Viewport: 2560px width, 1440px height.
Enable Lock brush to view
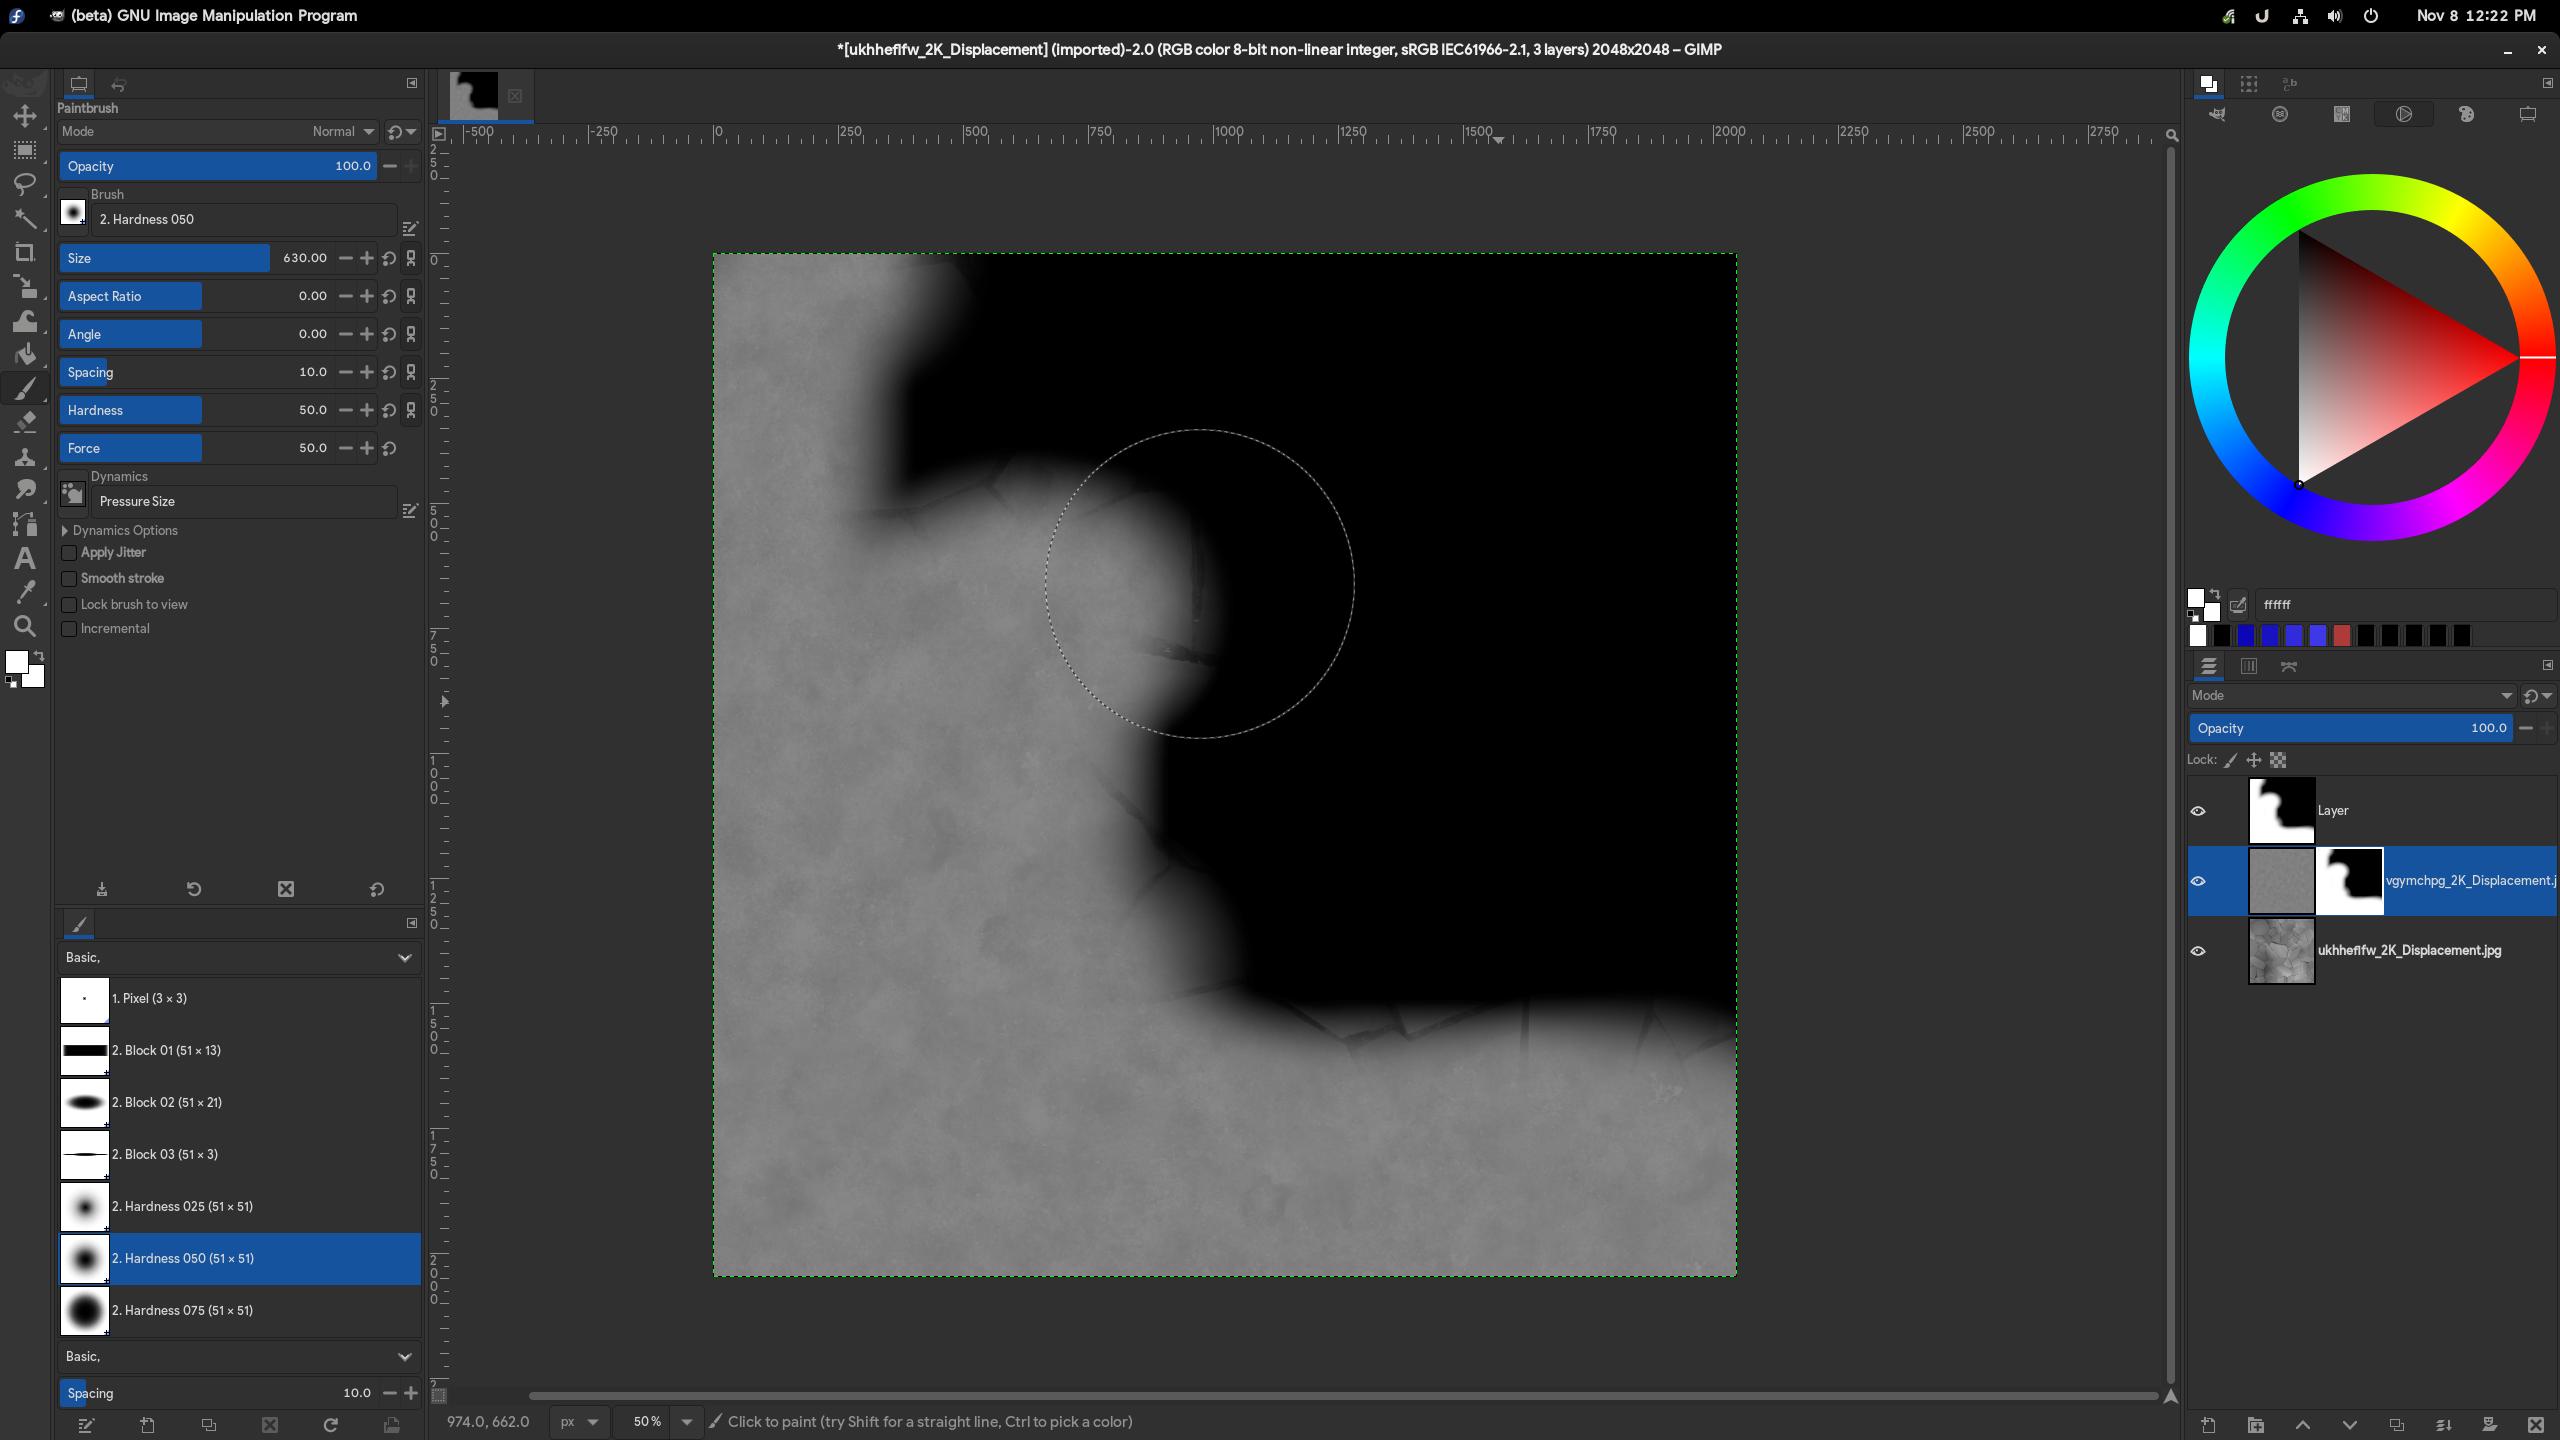(69, 605)
